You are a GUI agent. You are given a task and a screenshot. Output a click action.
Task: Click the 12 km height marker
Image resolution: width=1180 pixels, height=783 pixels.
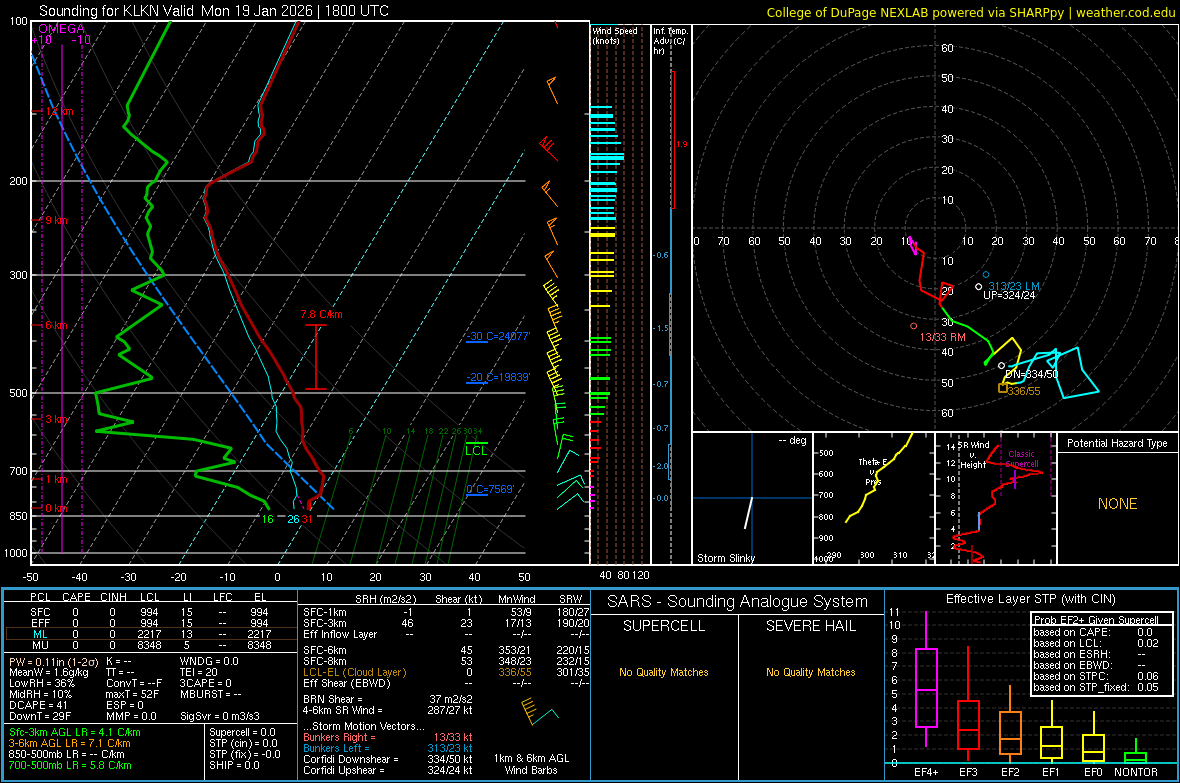[59, 111]
